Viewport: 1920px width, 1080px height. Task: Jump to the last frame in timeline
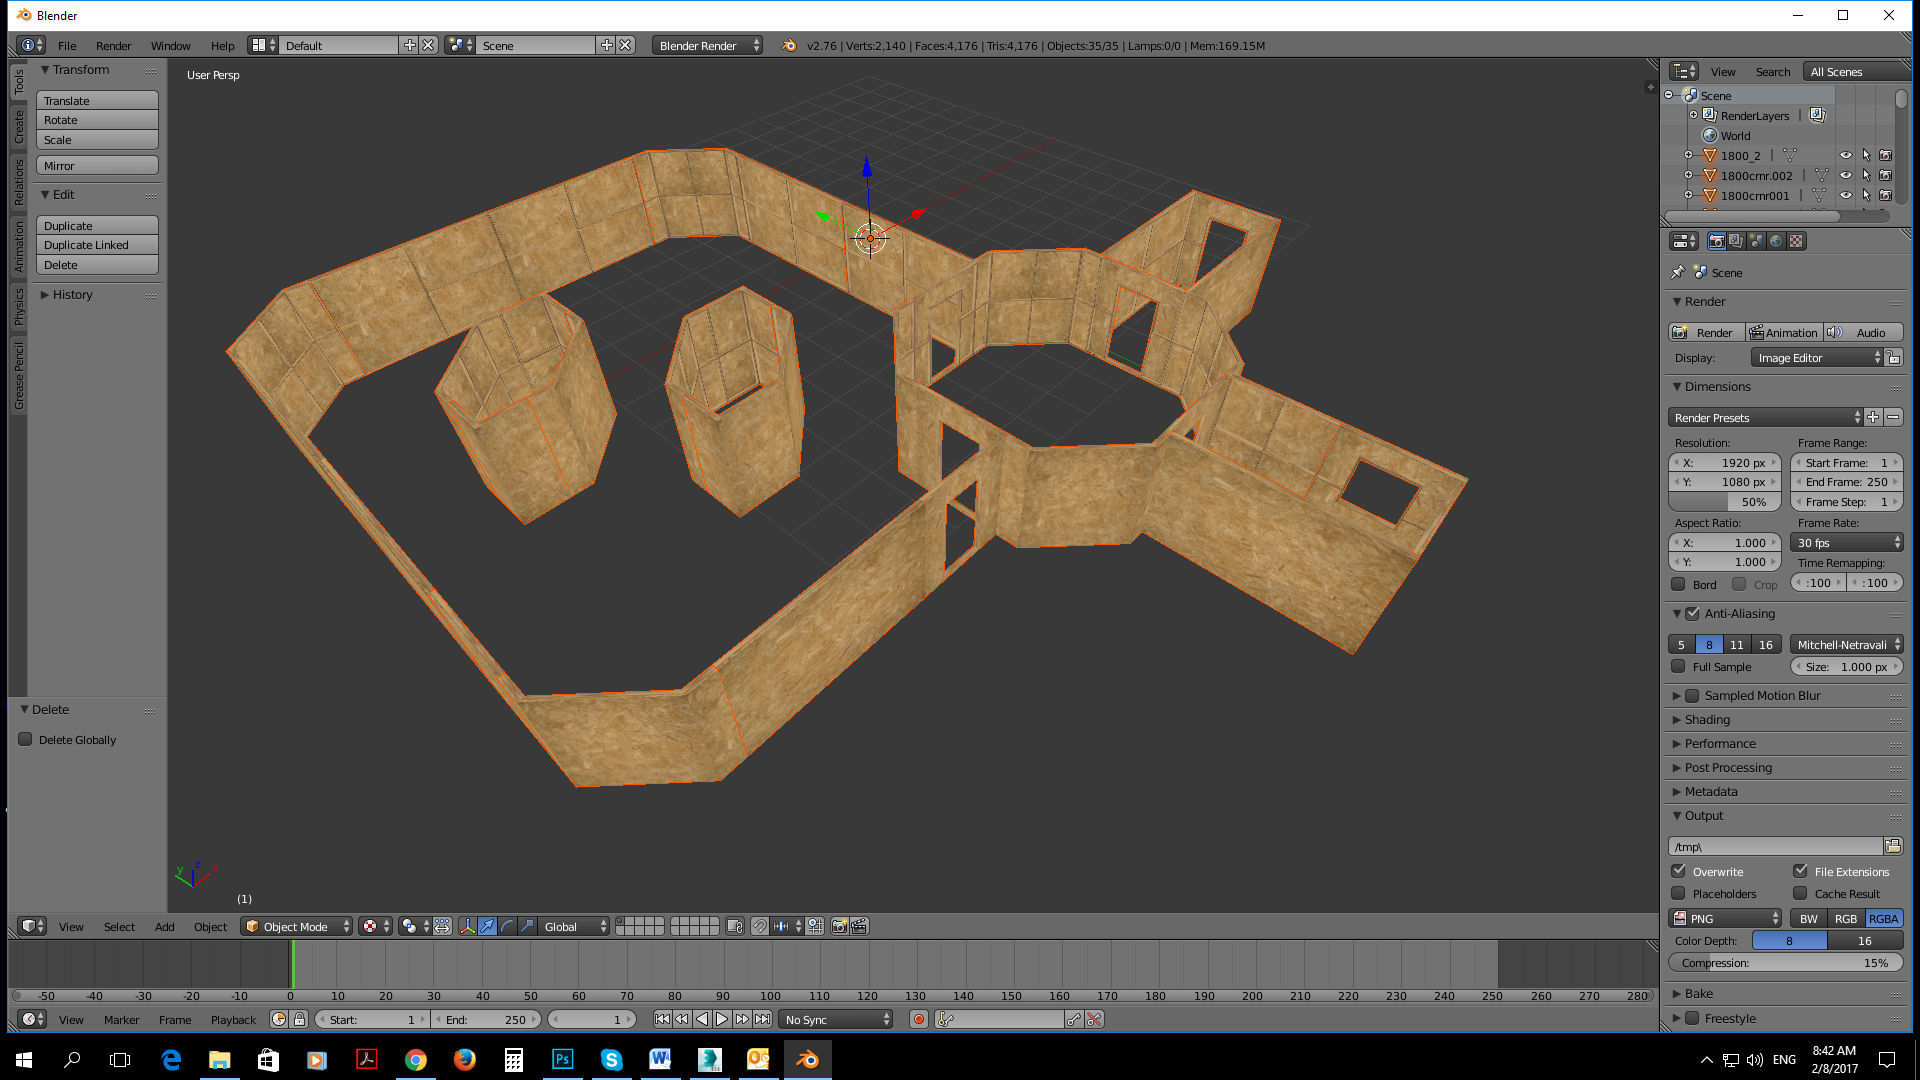(x=762, y=1019)
